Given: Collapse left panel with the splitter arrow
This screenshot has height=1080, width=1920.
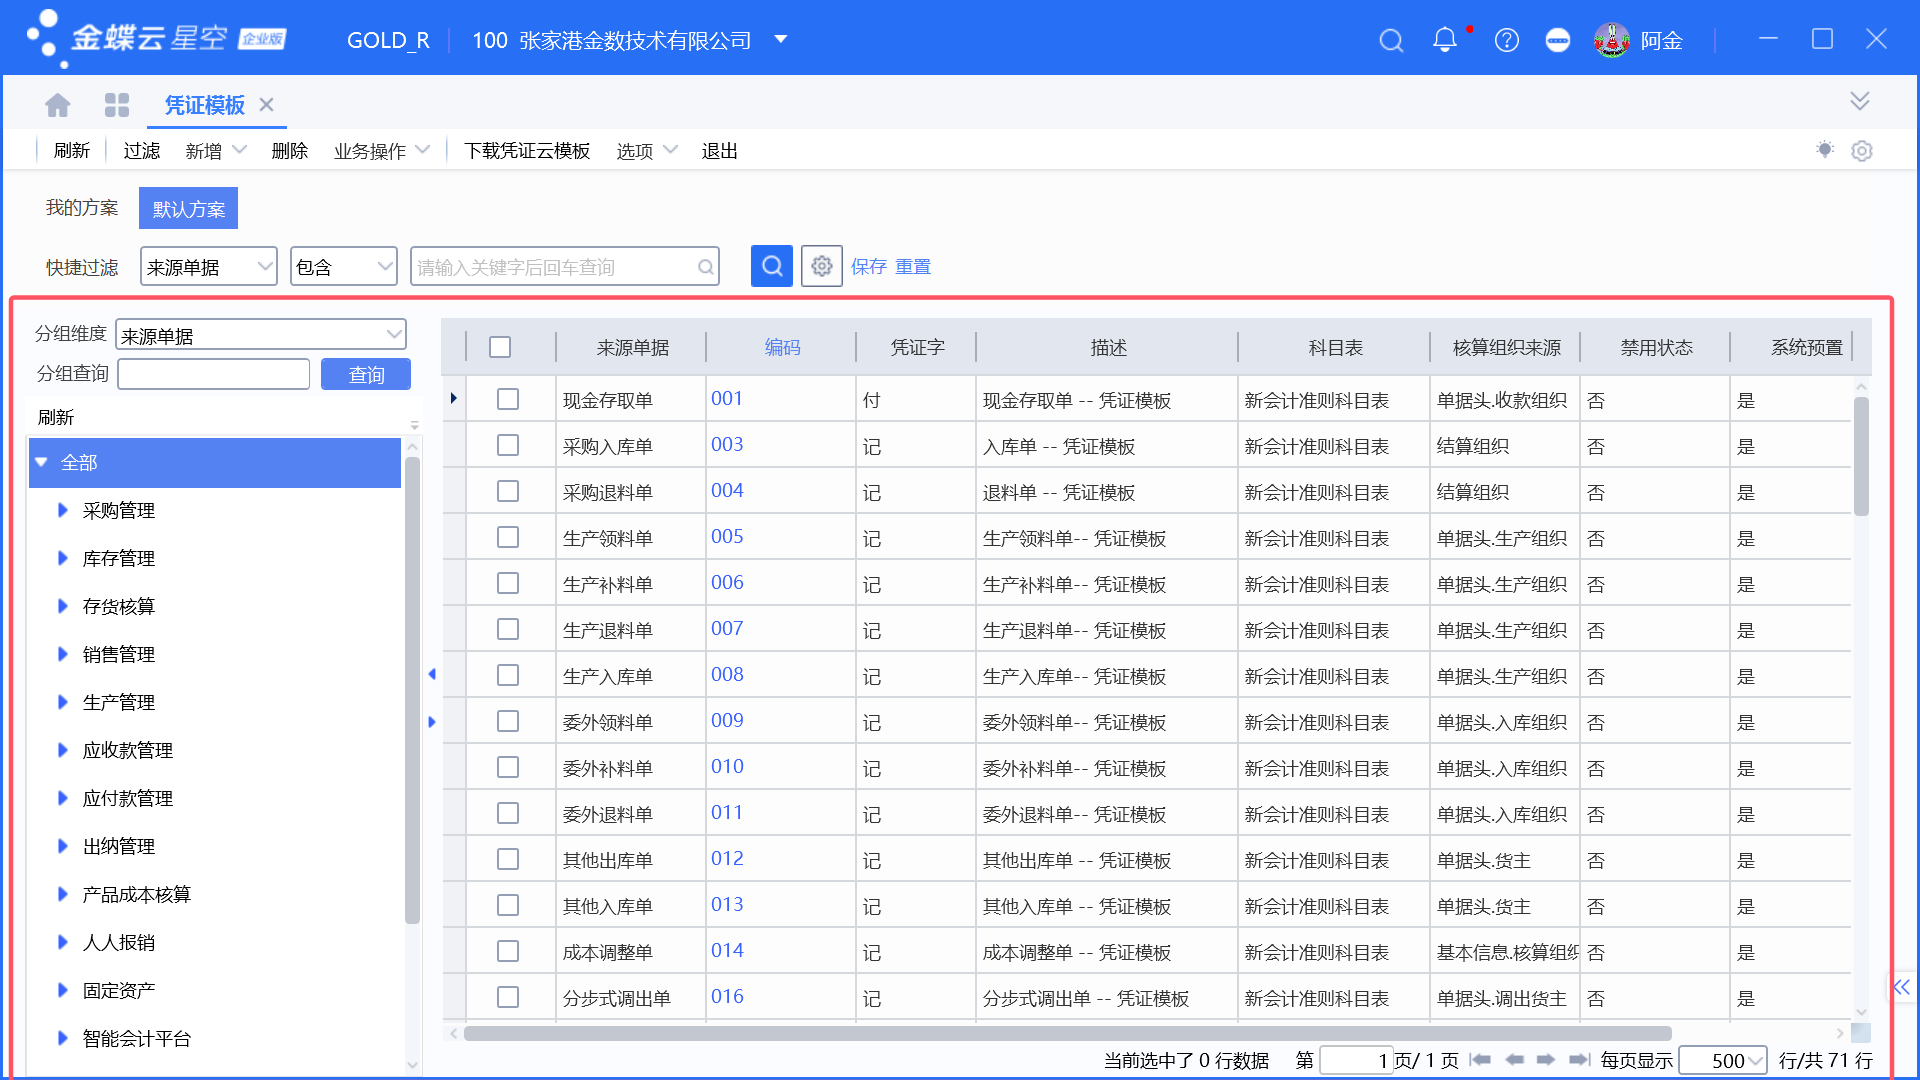Looking at the screenshot, I should pos(432,674).
